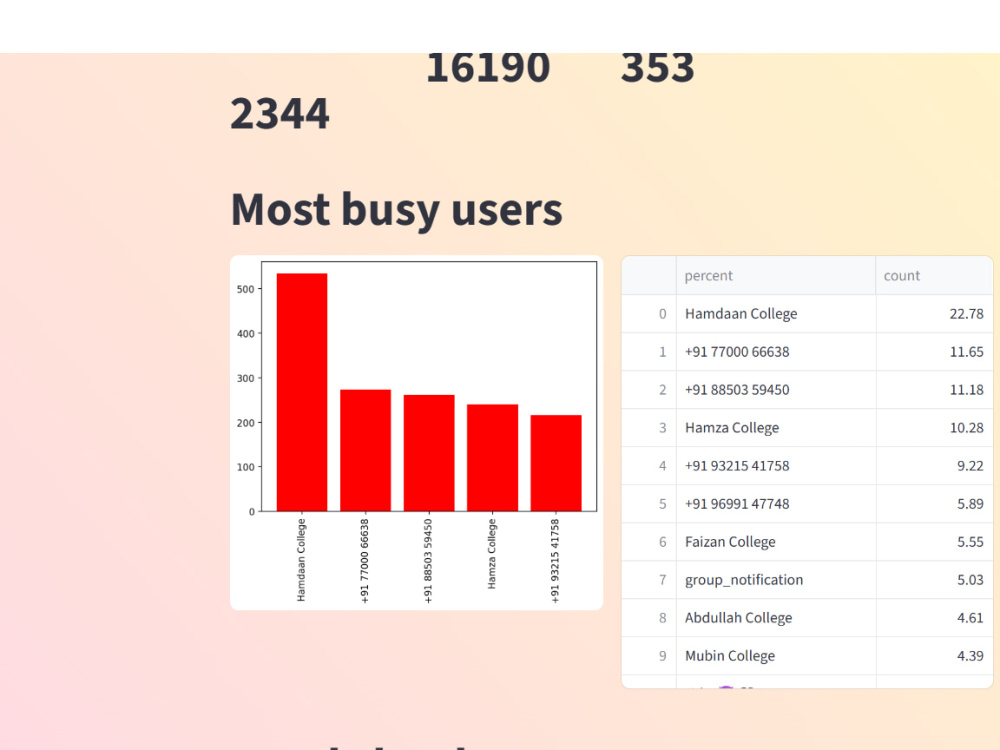Select the 'group_notification' table cell
This screenshot has height=750, width=1000.
coord(776,580)
